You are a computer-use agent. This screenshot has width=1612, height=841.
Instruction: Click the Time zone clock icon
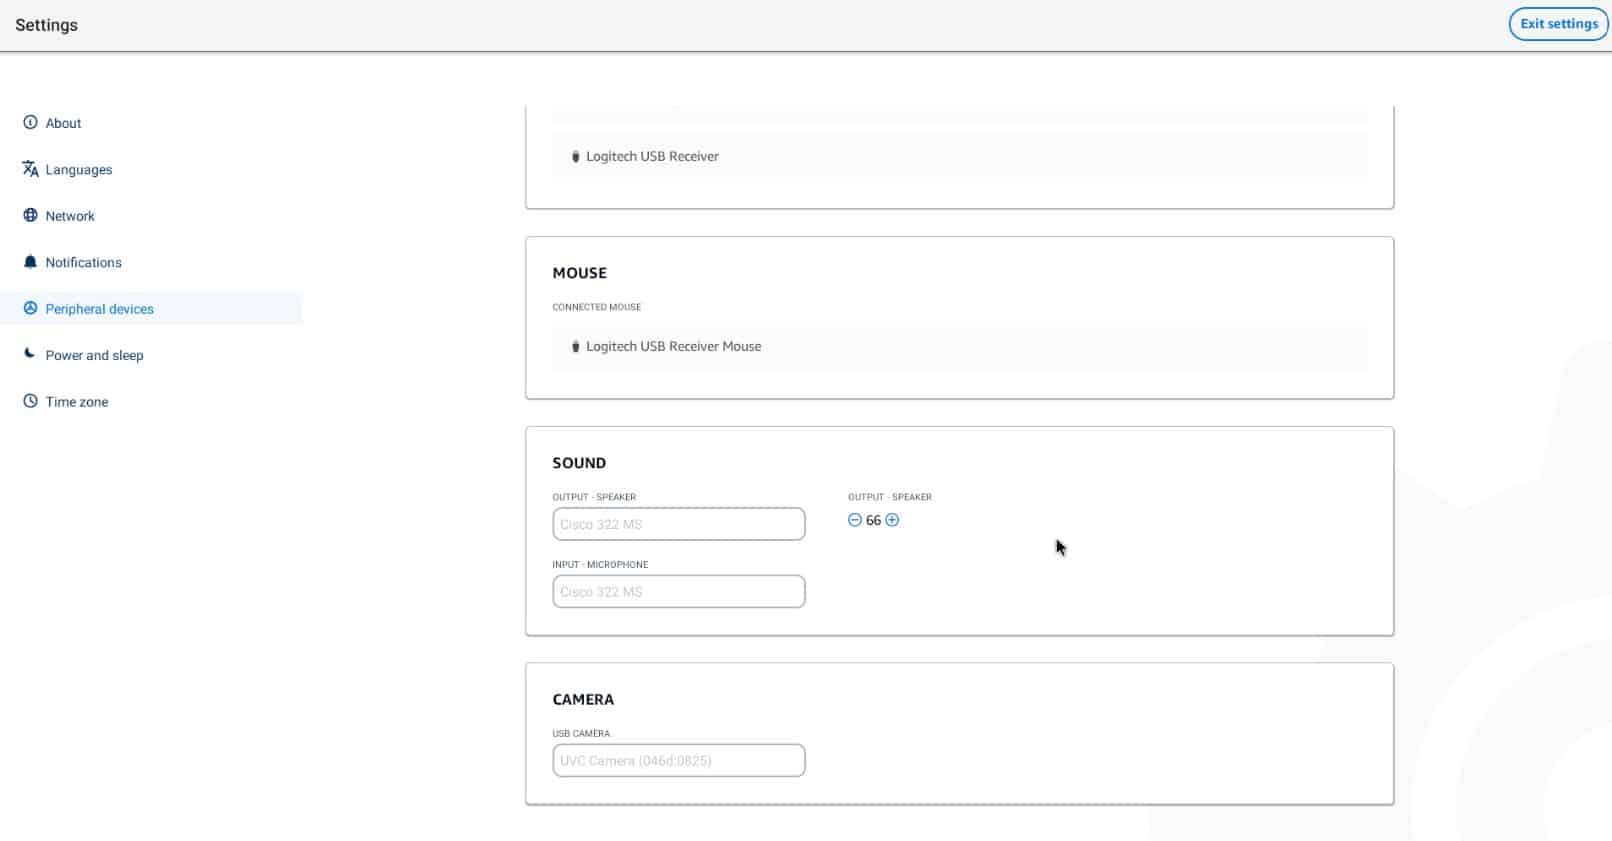(x=30, y=401)
